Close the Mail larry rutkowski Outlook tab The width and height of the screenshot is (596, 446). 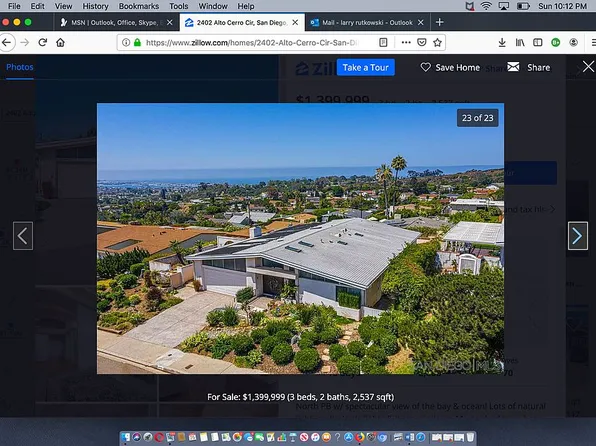(x=421, y=22)
